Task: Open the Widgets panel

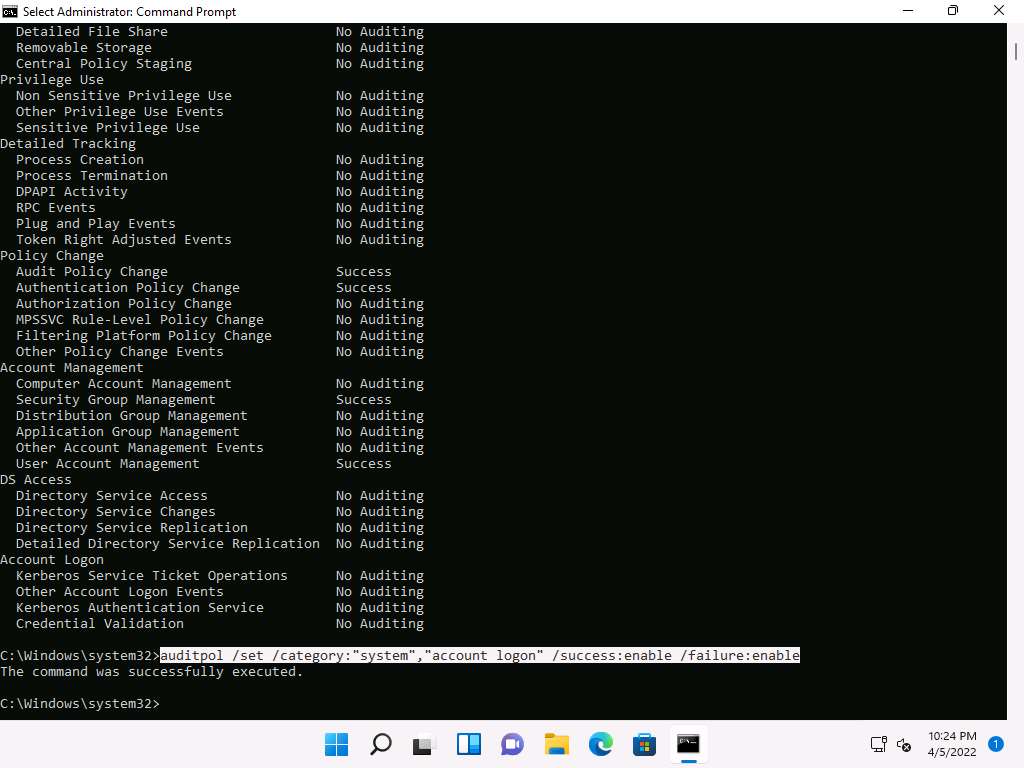Action: 469,744
